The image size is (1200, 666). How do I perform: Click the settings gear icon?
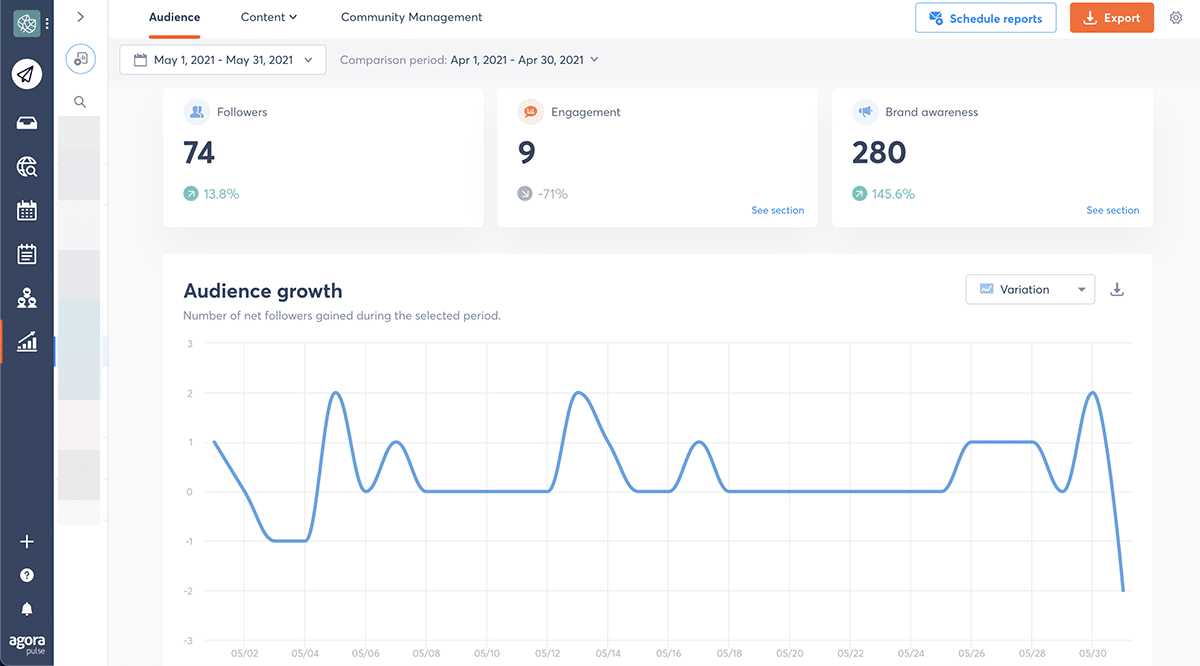[1175, 18]
